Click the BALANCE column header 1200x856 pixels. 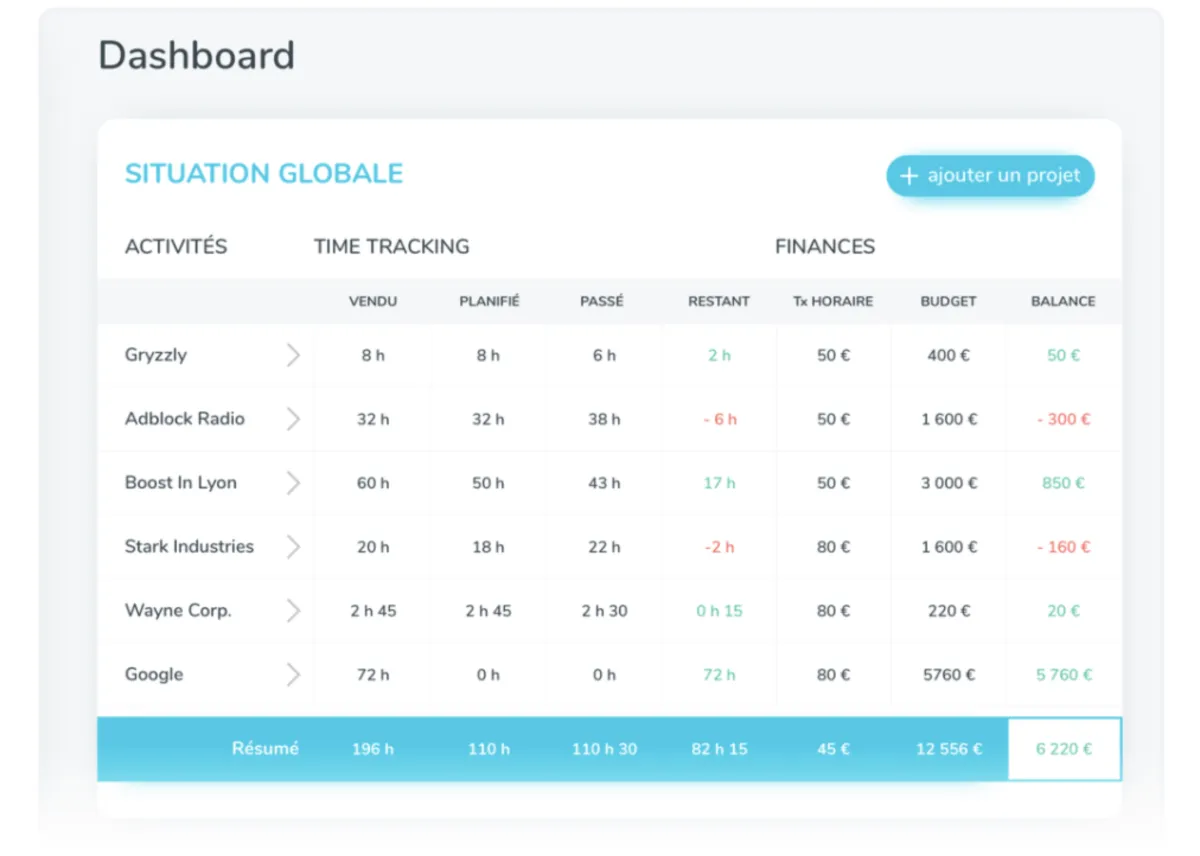pyautogui.click(x=1063, y=301)
